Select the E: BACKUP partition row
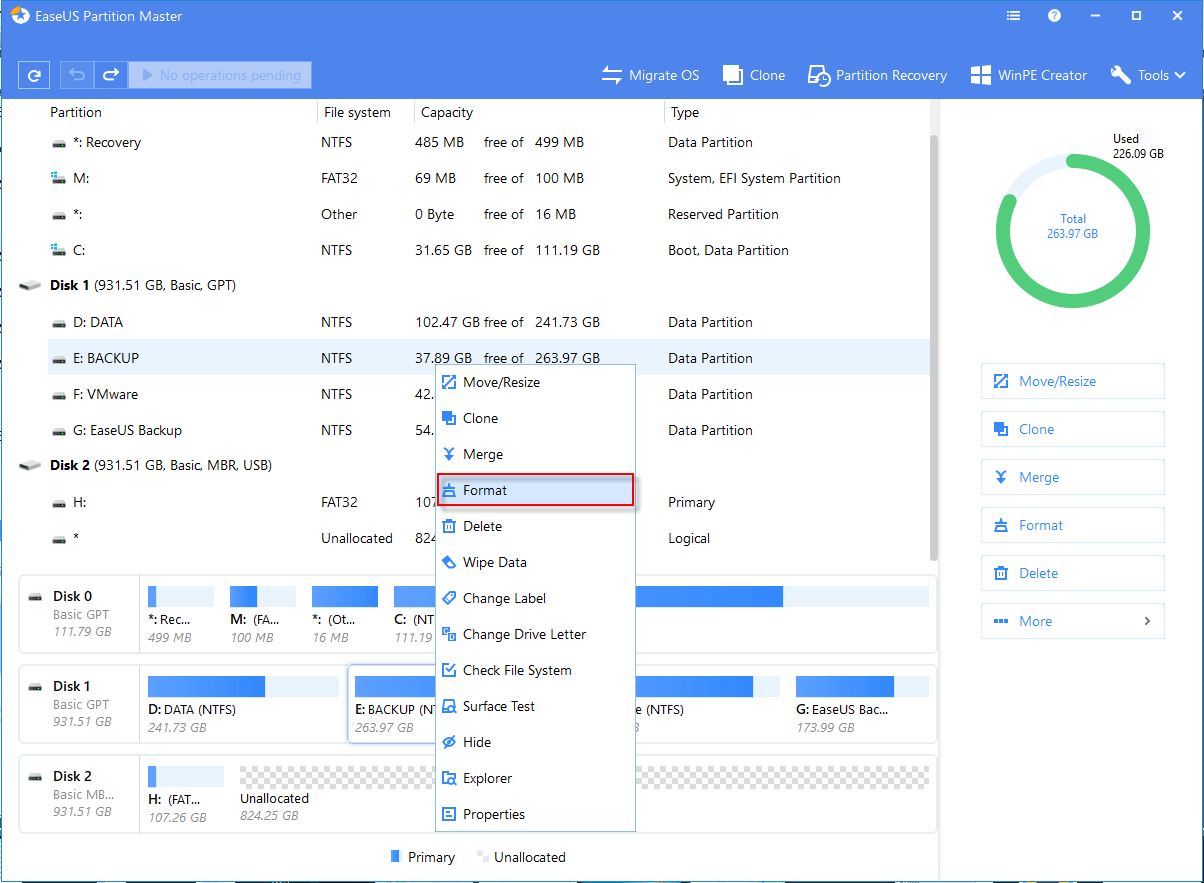Screen dimensions: 1204x883 tap(488, 358)
